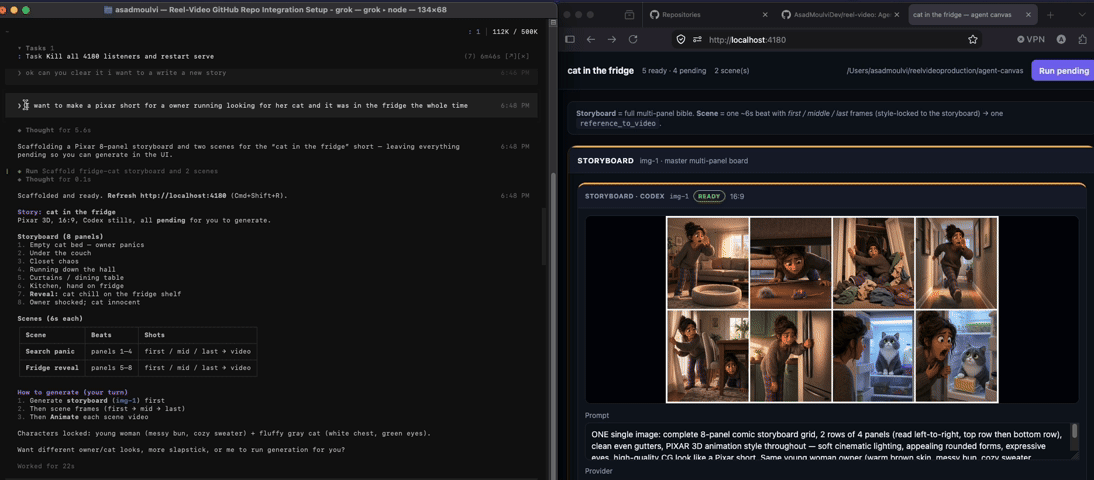1094x480 pixels.
Task: Click the 'cat in the fridge' page title
Action: (x=601, y=70)
